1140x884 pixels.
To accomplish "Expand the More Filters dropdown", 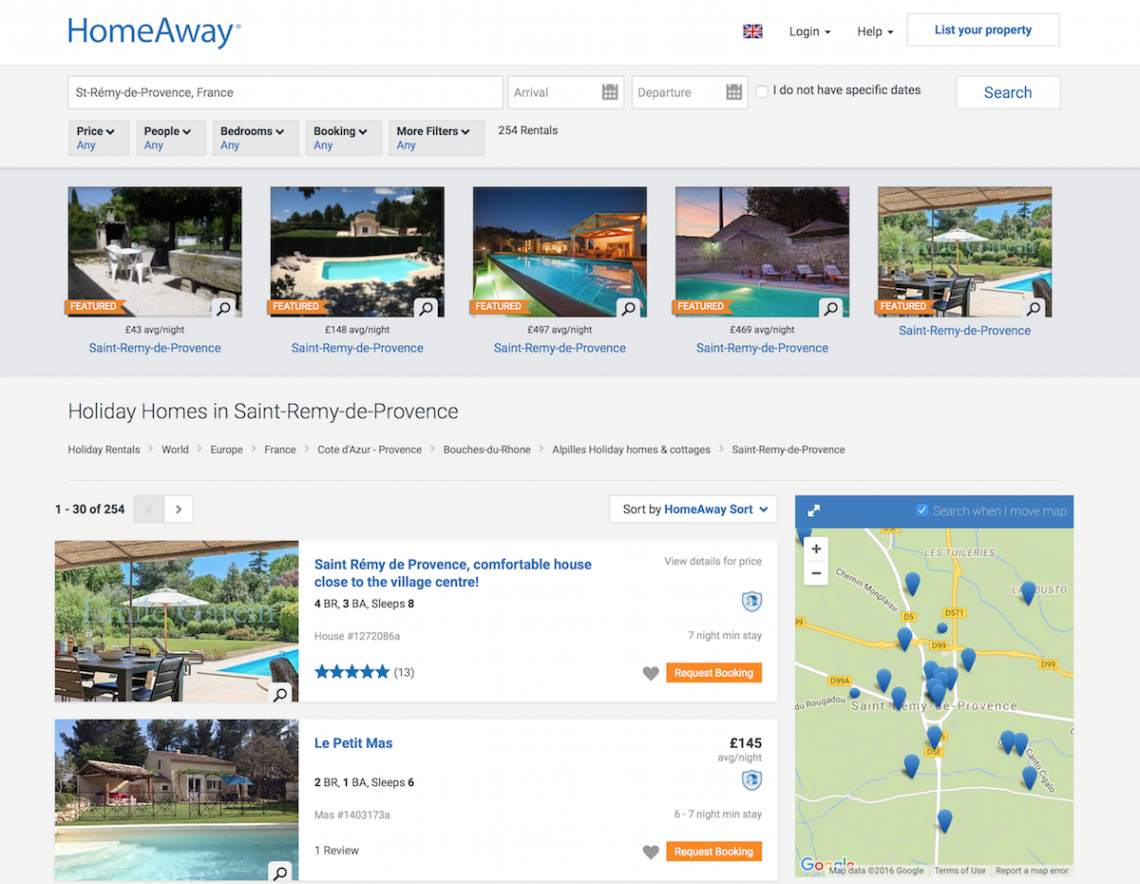I will point(436,137).
